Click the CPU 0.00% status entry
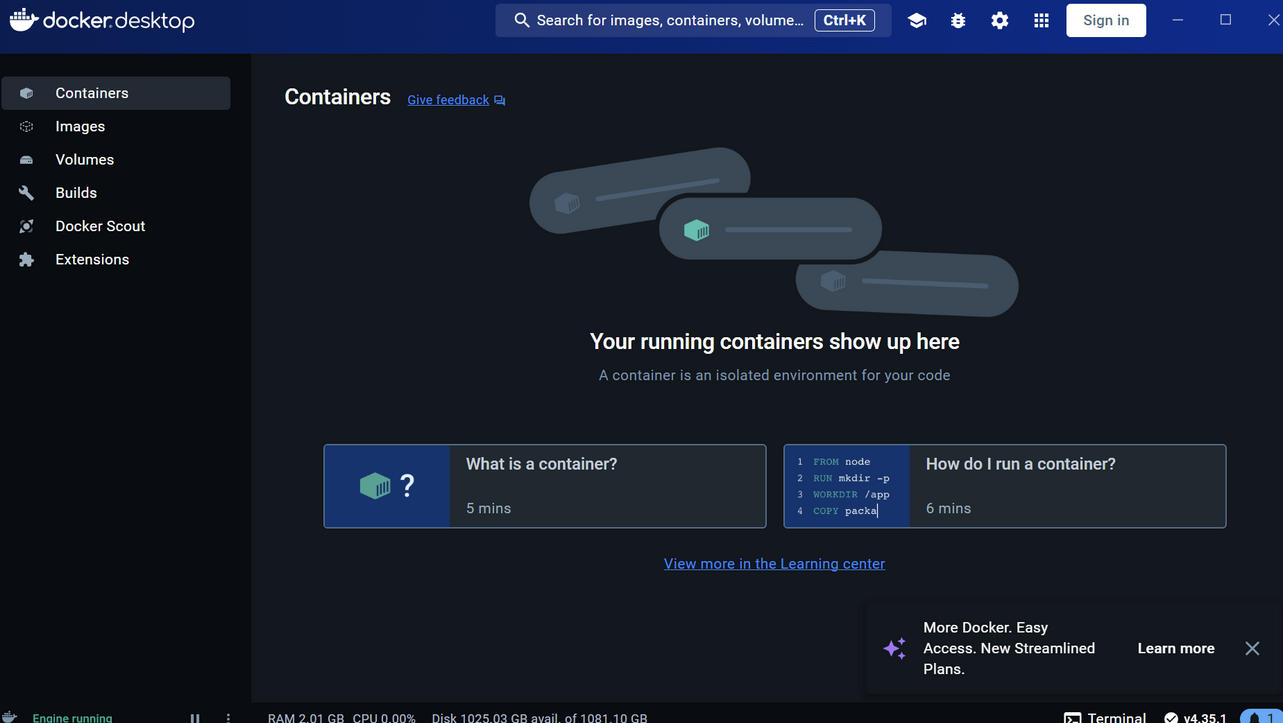Viewport: 1283px width, 723px height. [x=384, y=718]
